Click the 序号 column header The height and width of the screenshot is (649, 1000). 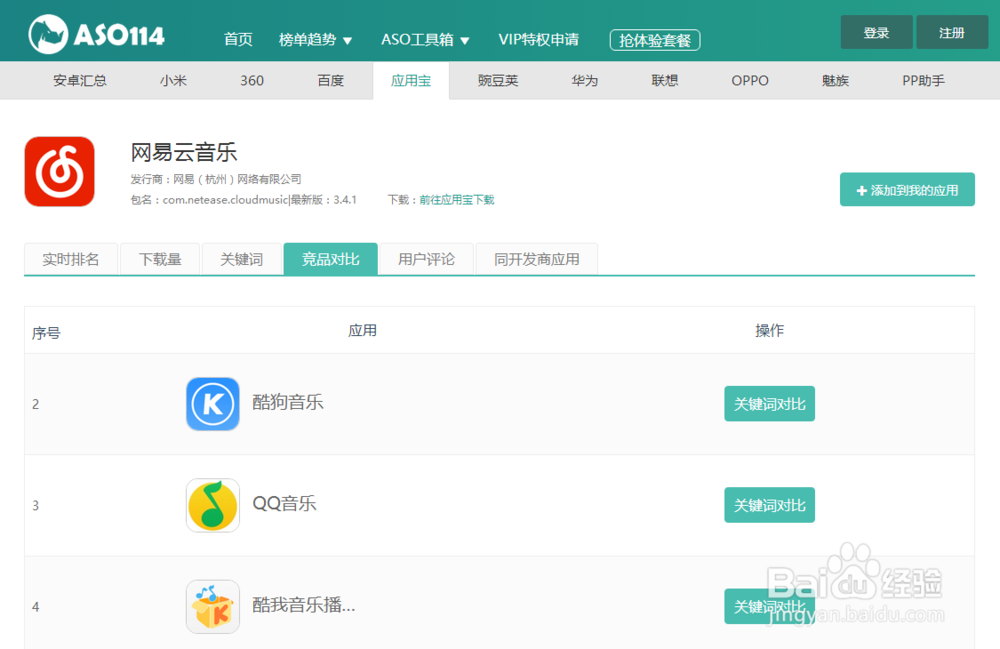pyautogui.click(x=46, y=333)
